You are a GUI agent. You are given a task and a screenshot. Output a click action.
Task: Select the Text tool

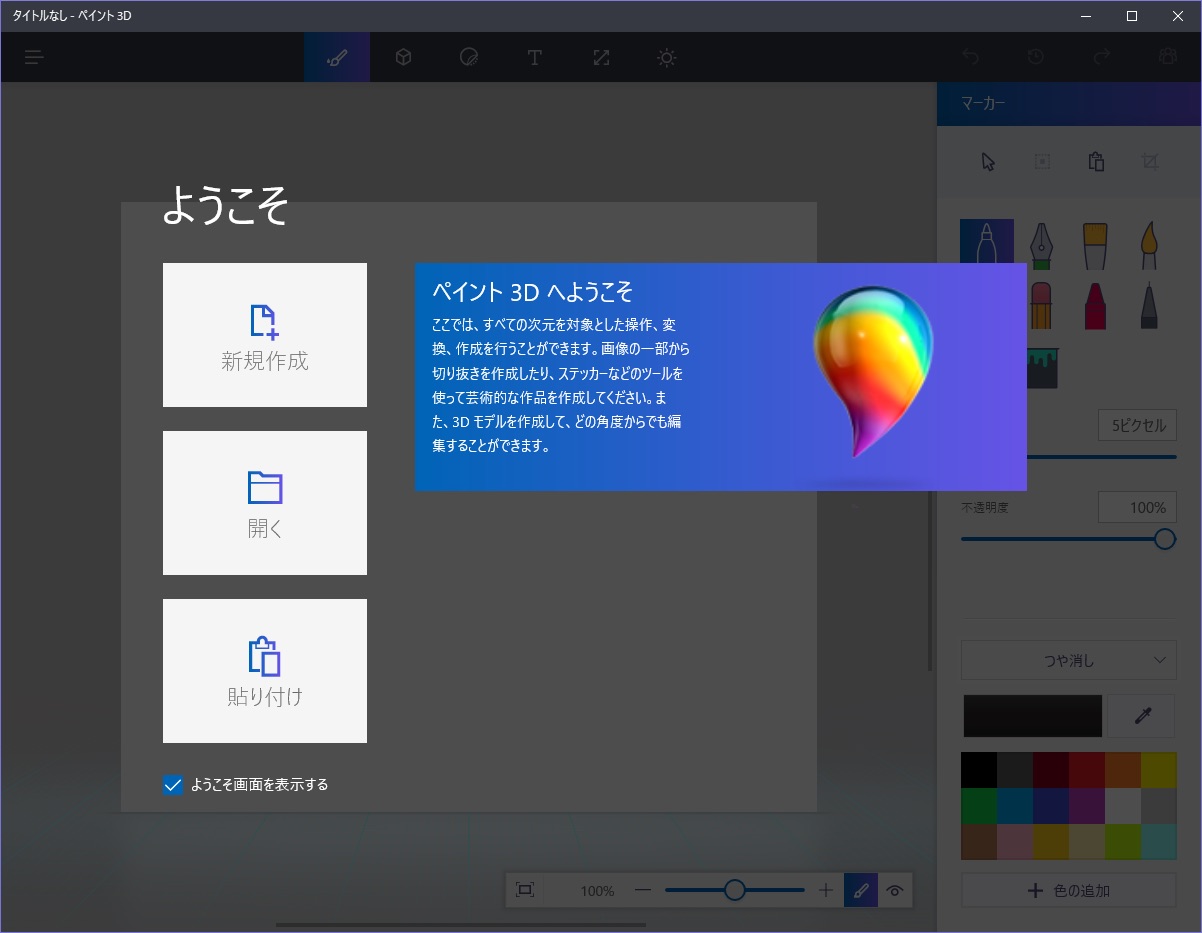(535, 57)
